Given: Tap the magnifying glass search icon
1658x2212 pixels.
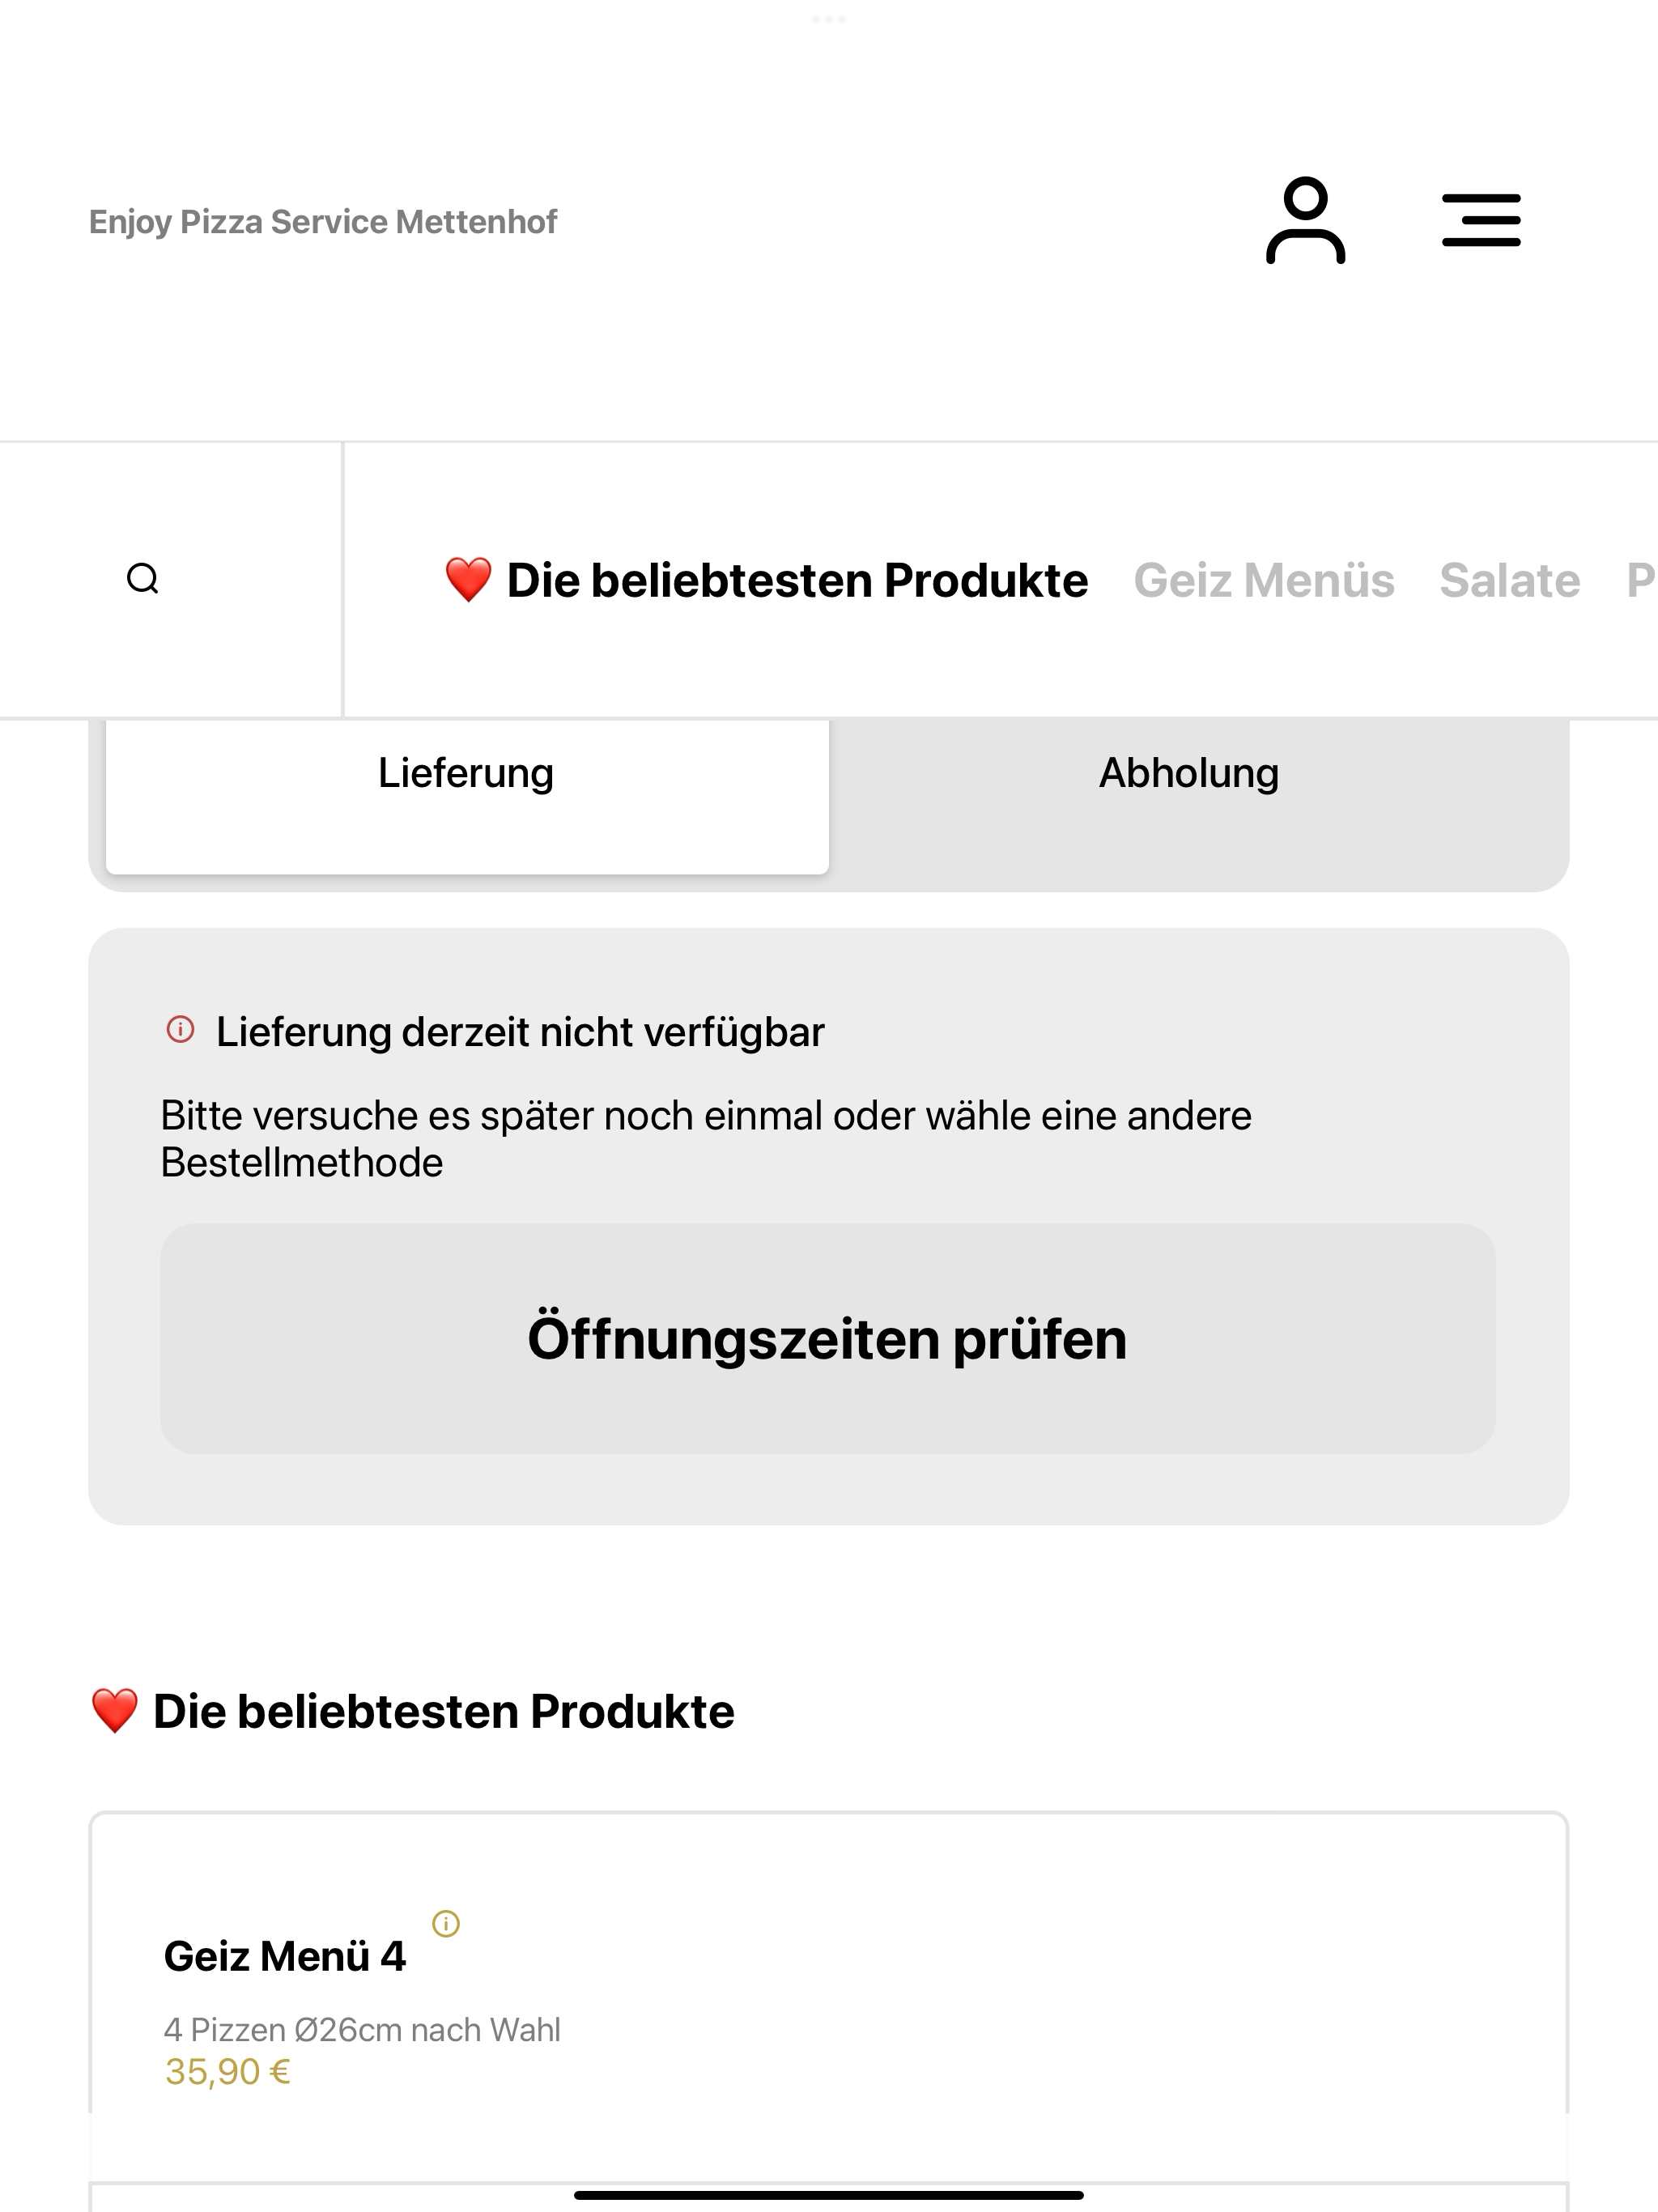Looking at the screenshot, I should [x=143, y=579].
